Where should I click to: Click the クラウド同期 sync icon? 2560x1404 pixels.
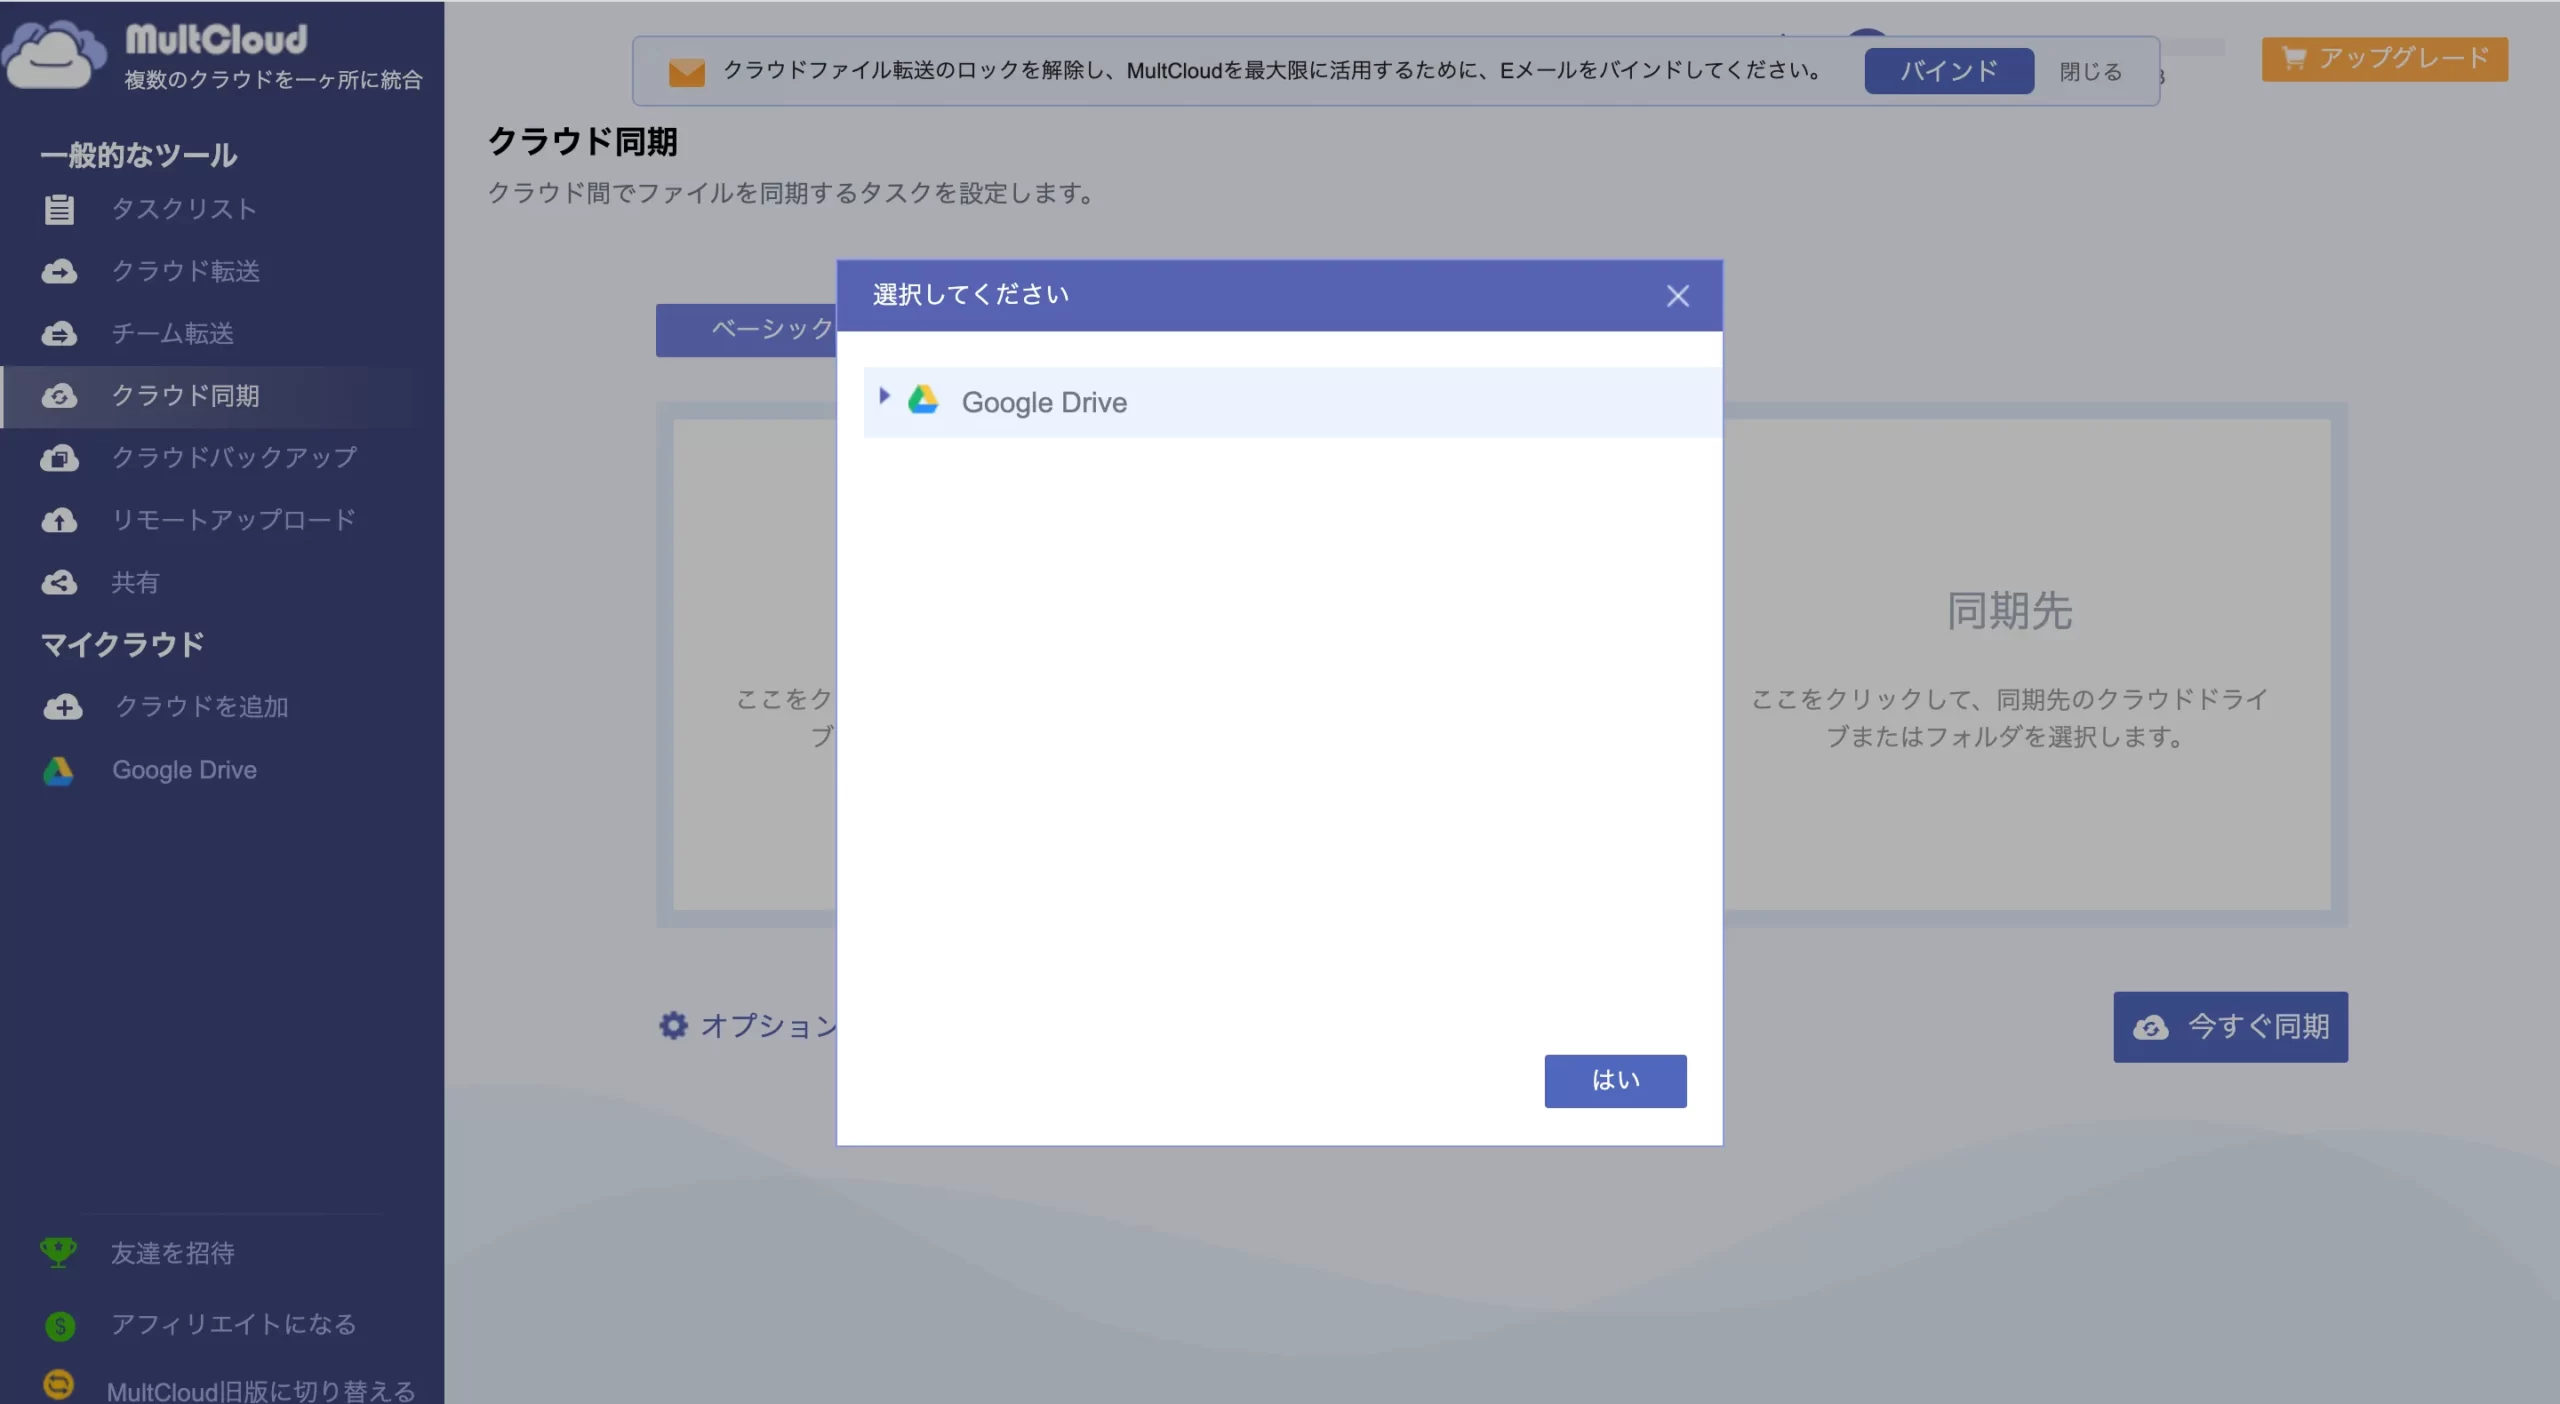59,396
